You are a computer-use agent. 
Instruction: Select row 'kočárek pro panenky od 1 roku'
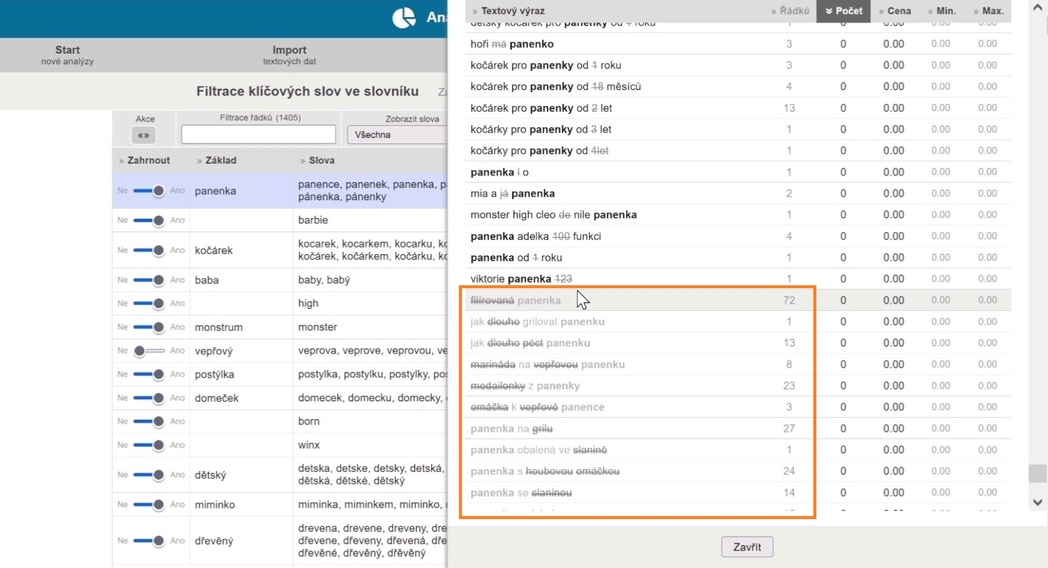738,65
